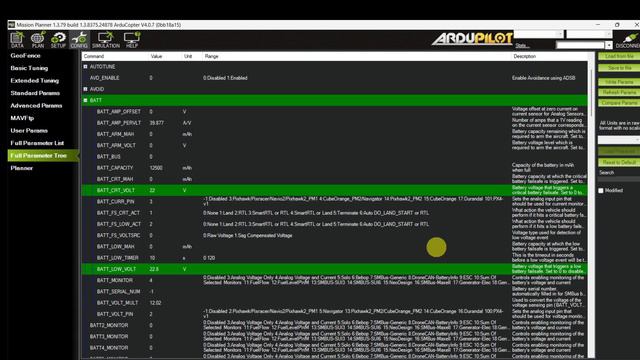
Task: Click the BATT_AMP_PERVLT value 39.877
Action: point(156,123)
